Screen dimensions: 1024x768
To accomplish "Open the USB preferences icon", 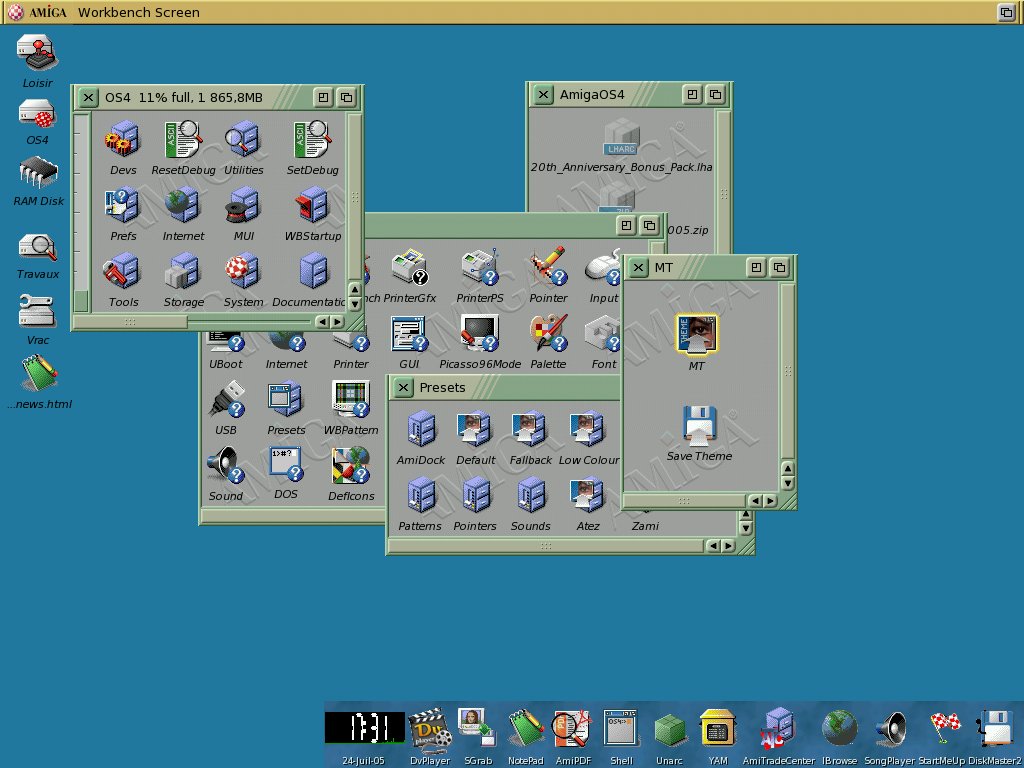I will coord(227,400).
